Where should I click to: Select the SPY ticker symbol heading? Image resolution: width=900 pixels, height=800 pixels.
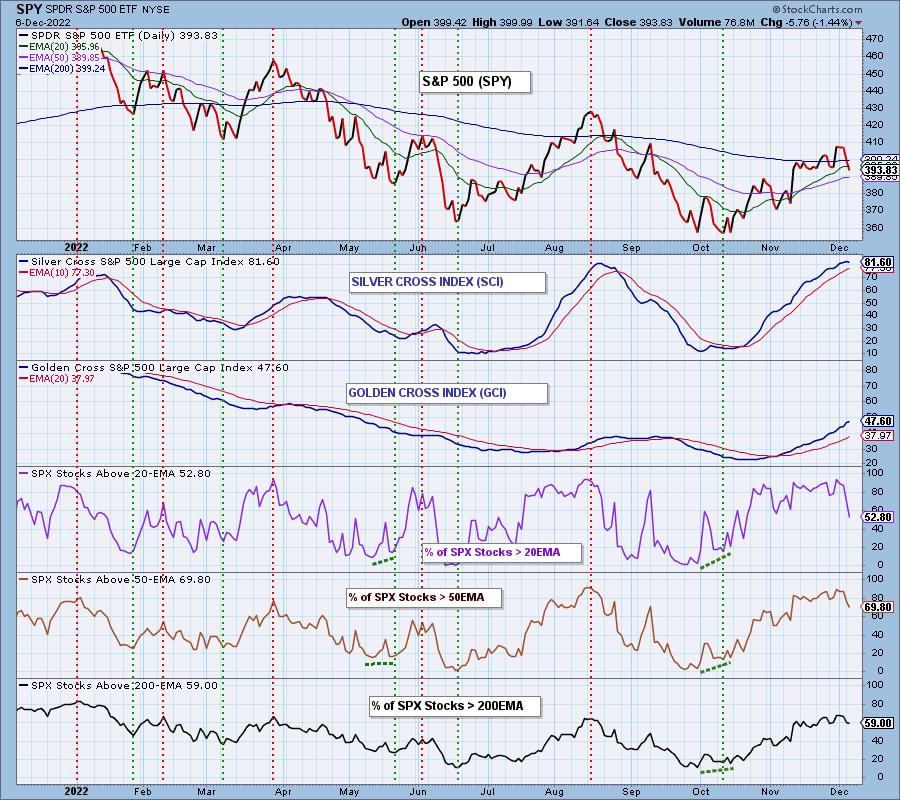pos(29,9)
